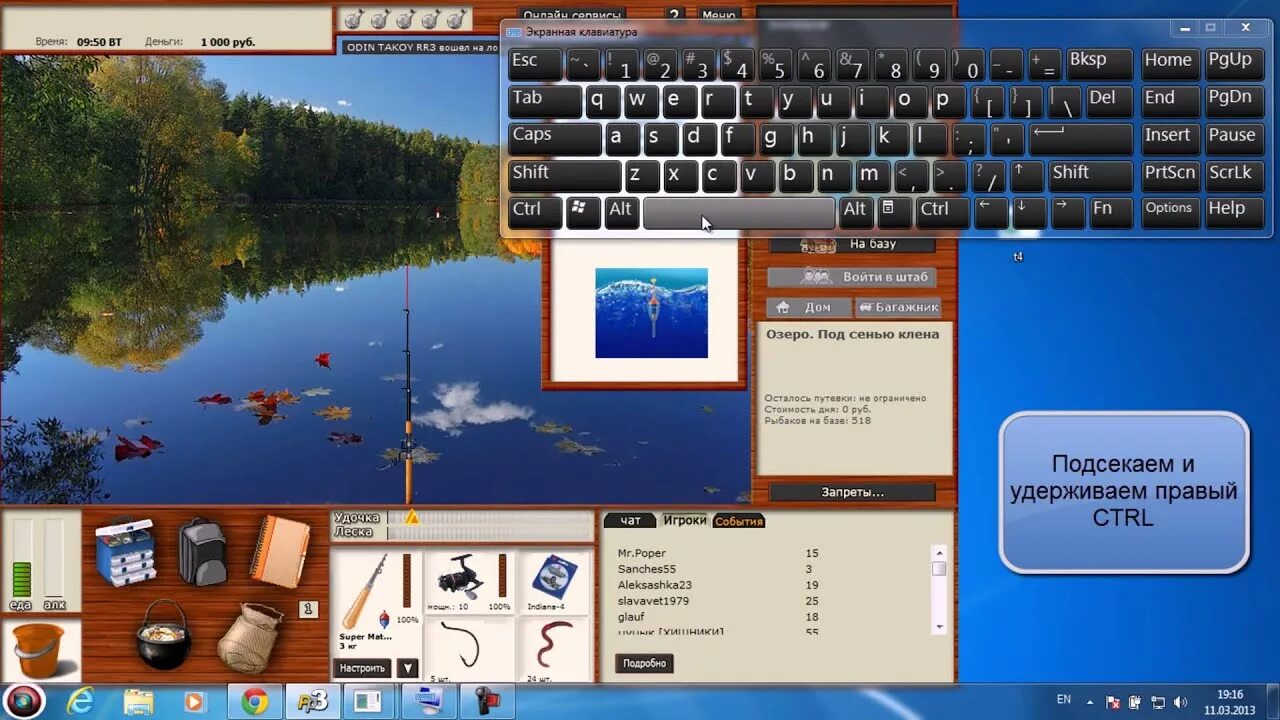
Task: Click the camcorder recorder taskbar icon
Action: (x=489, y=702)
